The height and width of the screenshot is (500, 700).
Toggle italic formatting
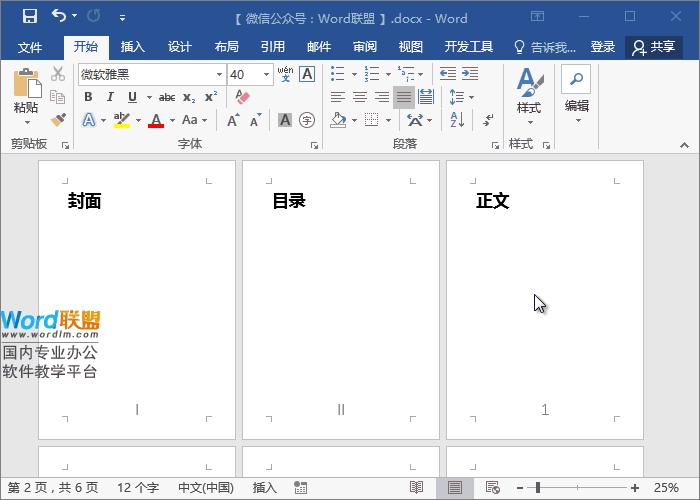click(110, 97)
